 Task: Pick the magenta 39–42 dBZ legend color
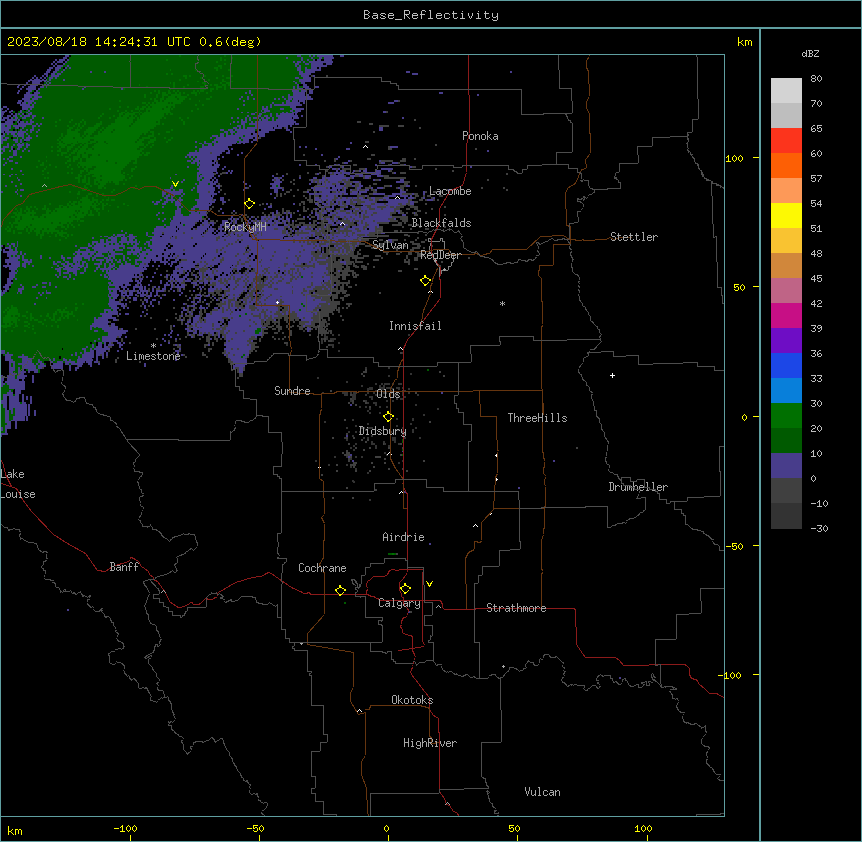coord(786,315)
